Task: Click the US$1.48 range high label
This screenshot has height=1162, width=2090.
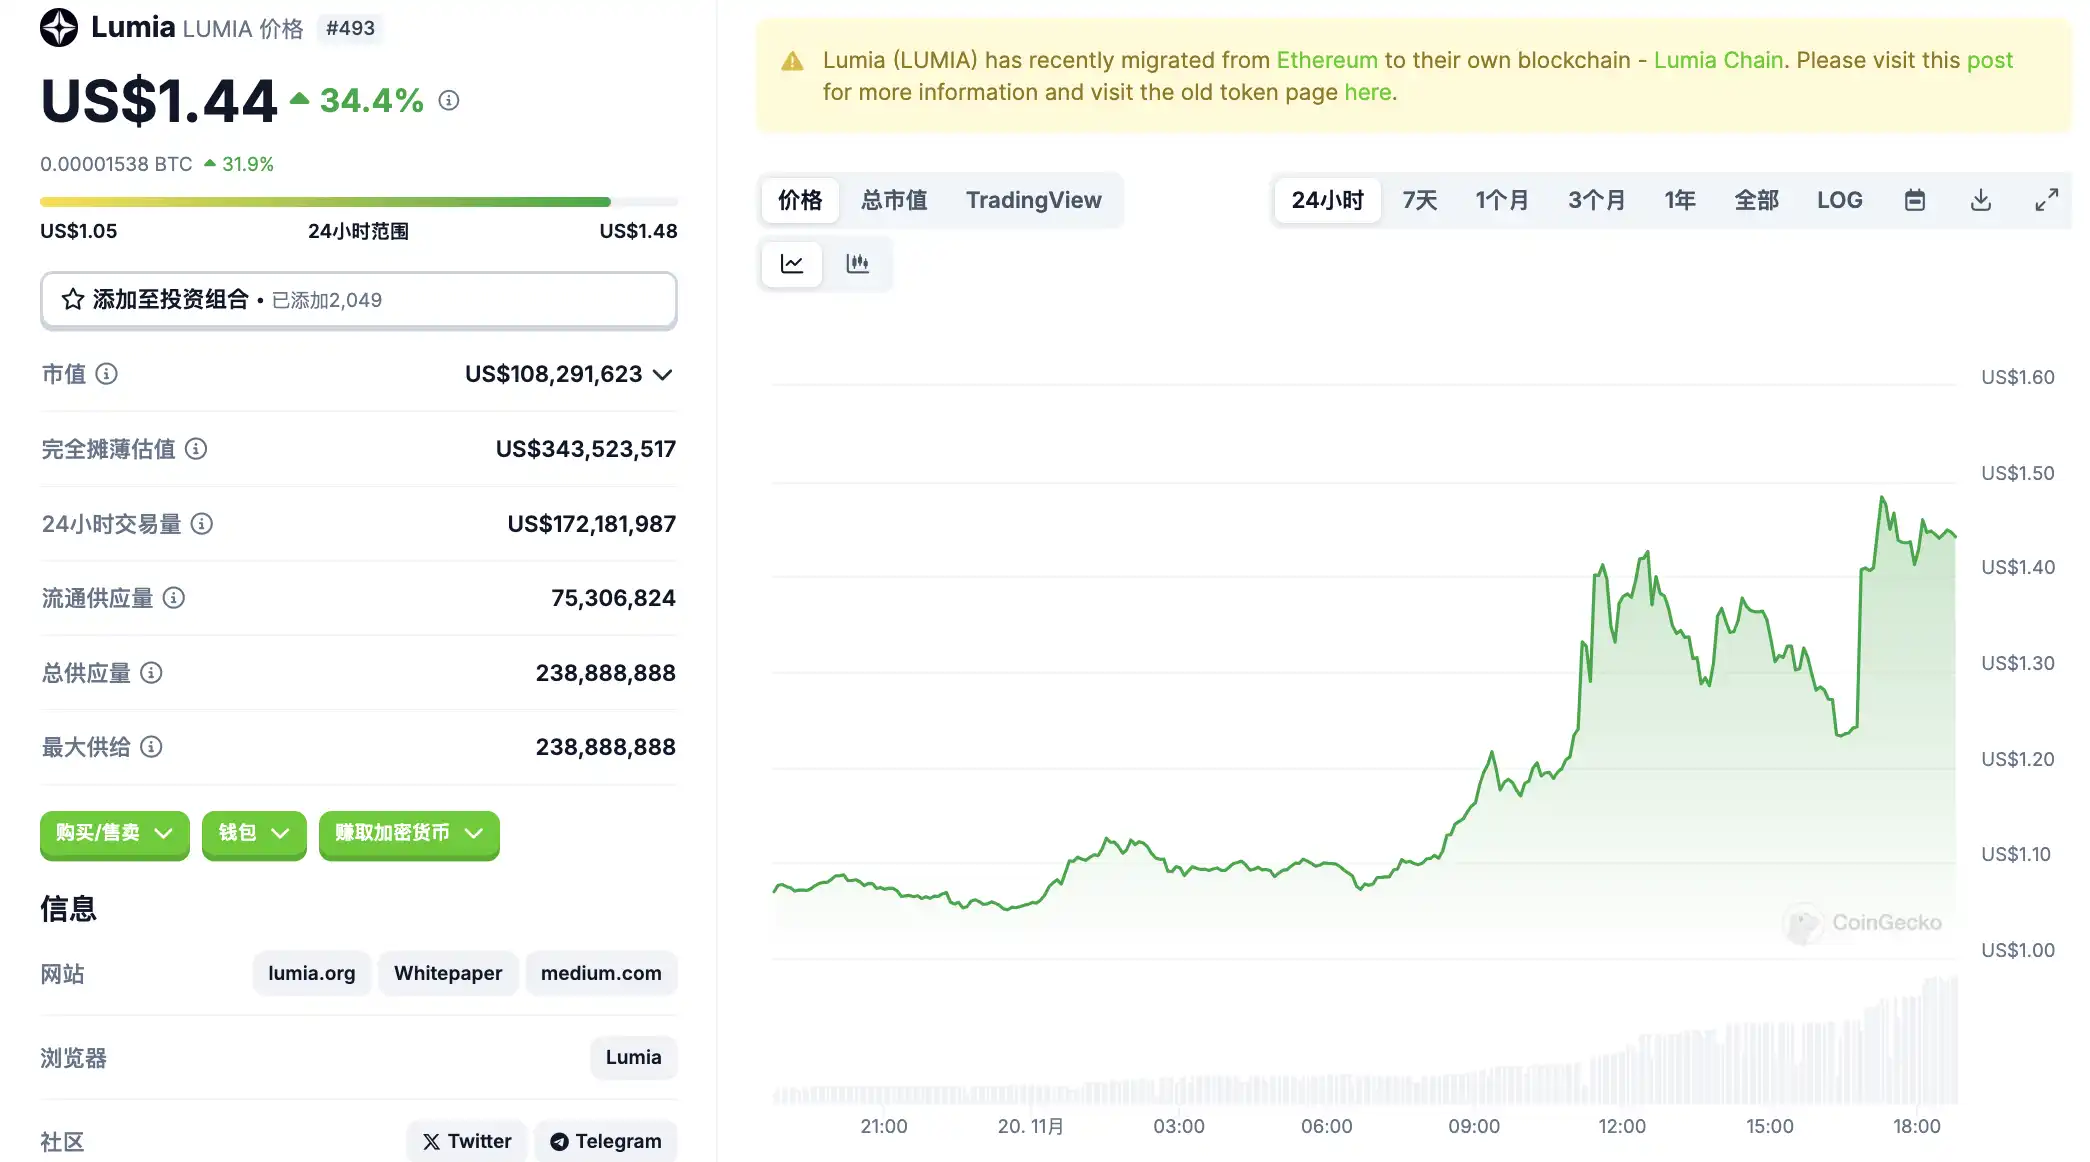Action: [638, 231]
